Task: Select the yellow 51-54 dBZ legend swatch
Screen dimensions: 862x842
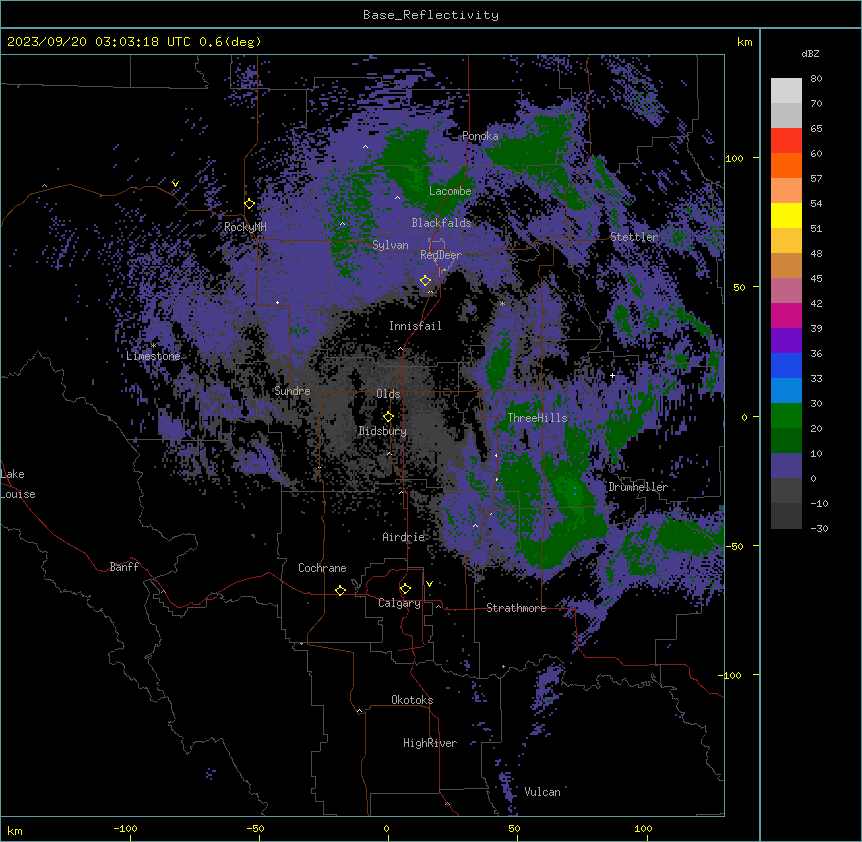Action: coord(786,215)
